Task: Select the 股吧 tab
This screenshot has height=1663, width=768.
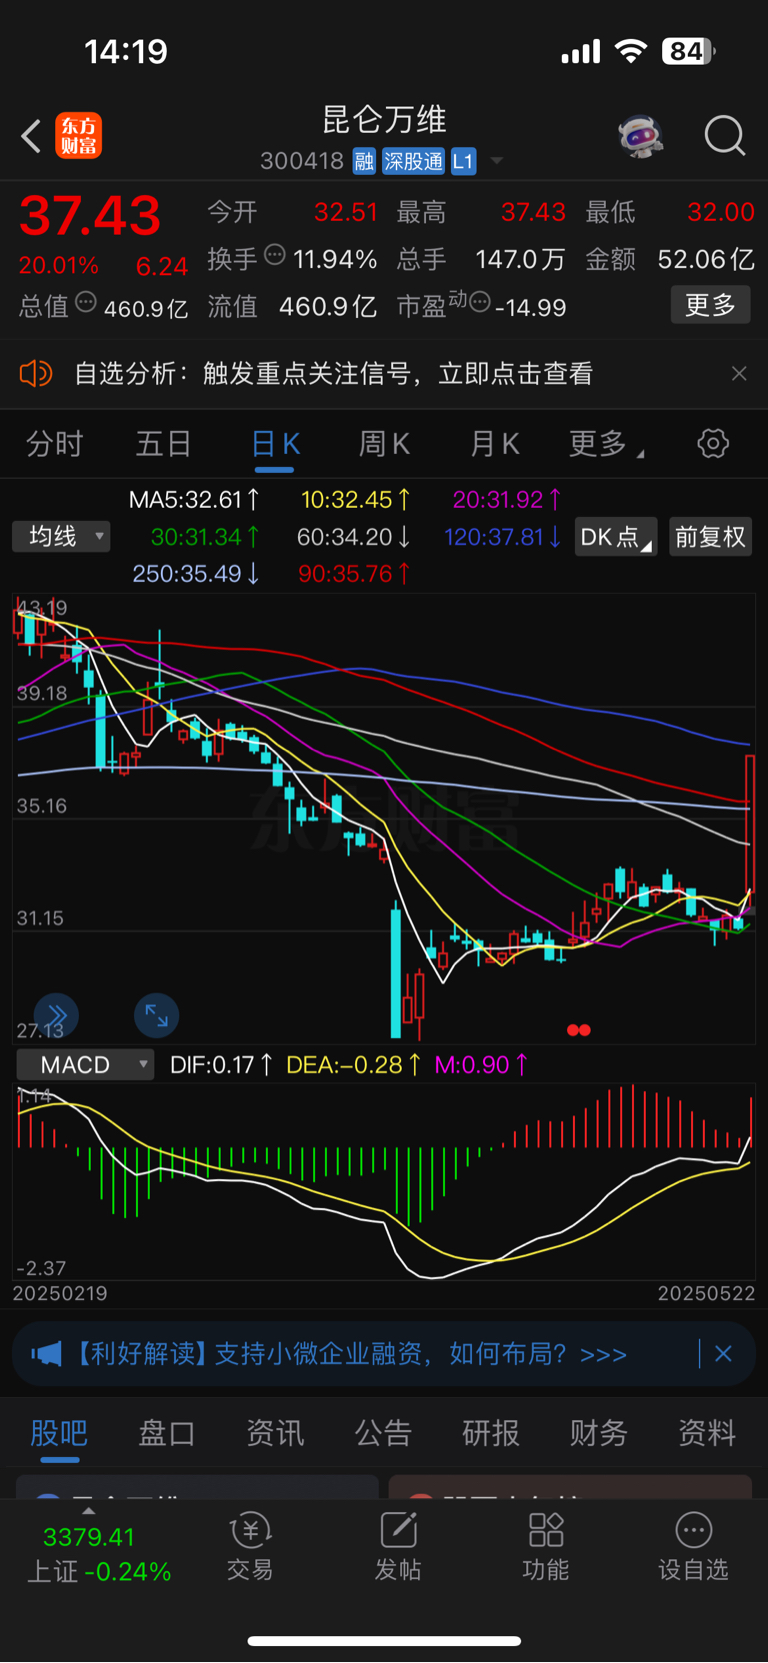Action: tap(59, 1433)
